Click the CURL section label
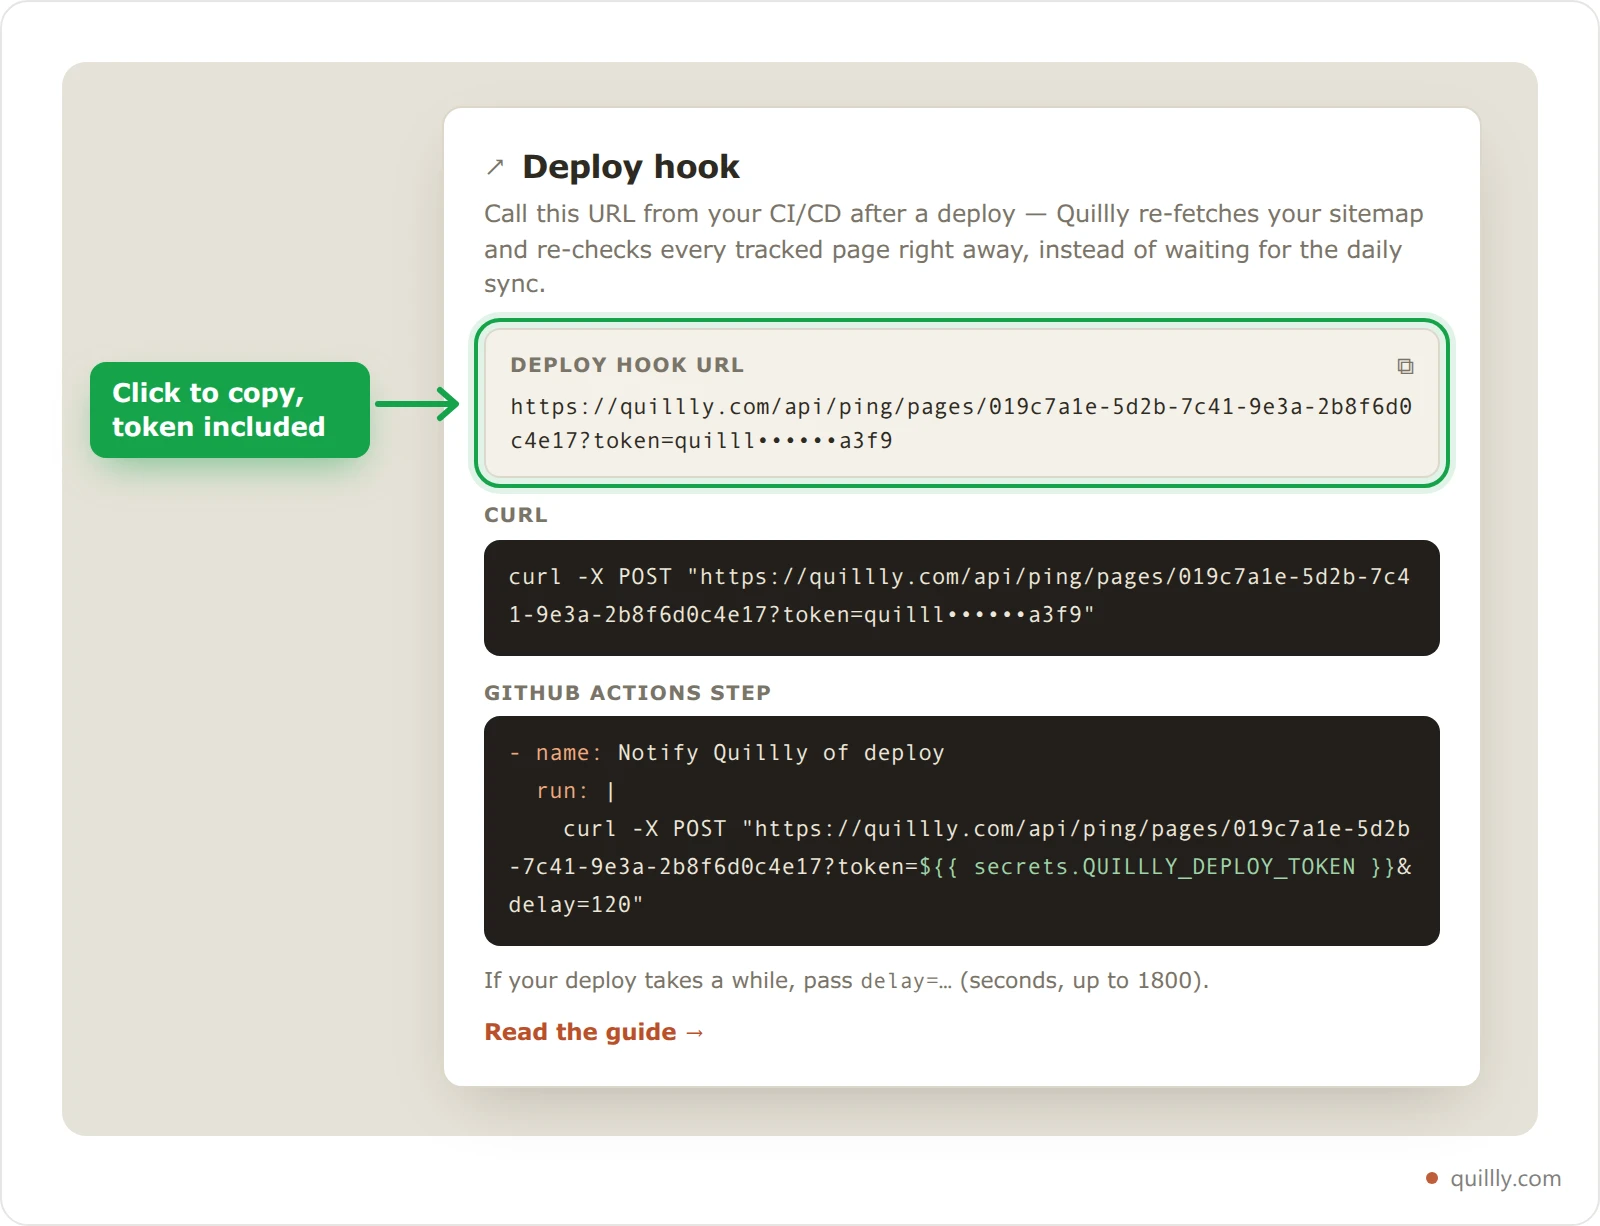The image size is (1600, 1226). point(516,515)
